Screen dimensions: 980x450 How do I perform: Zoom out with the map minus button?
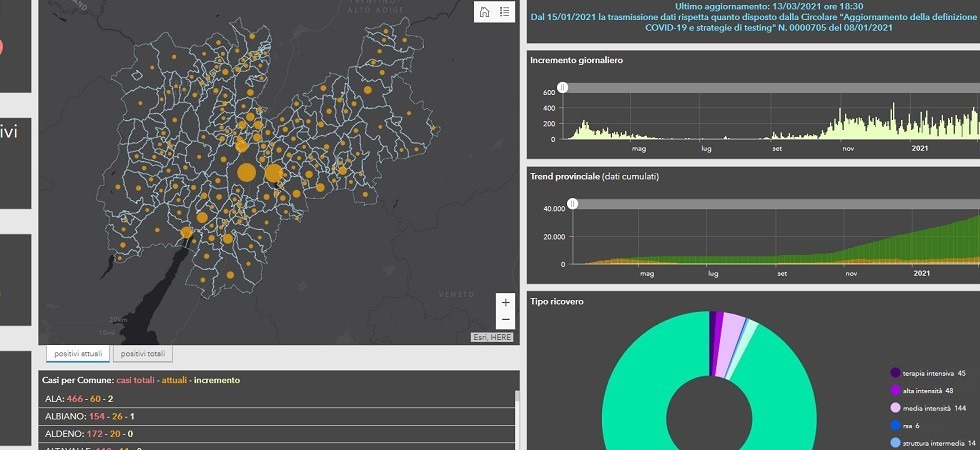[506, 320]
